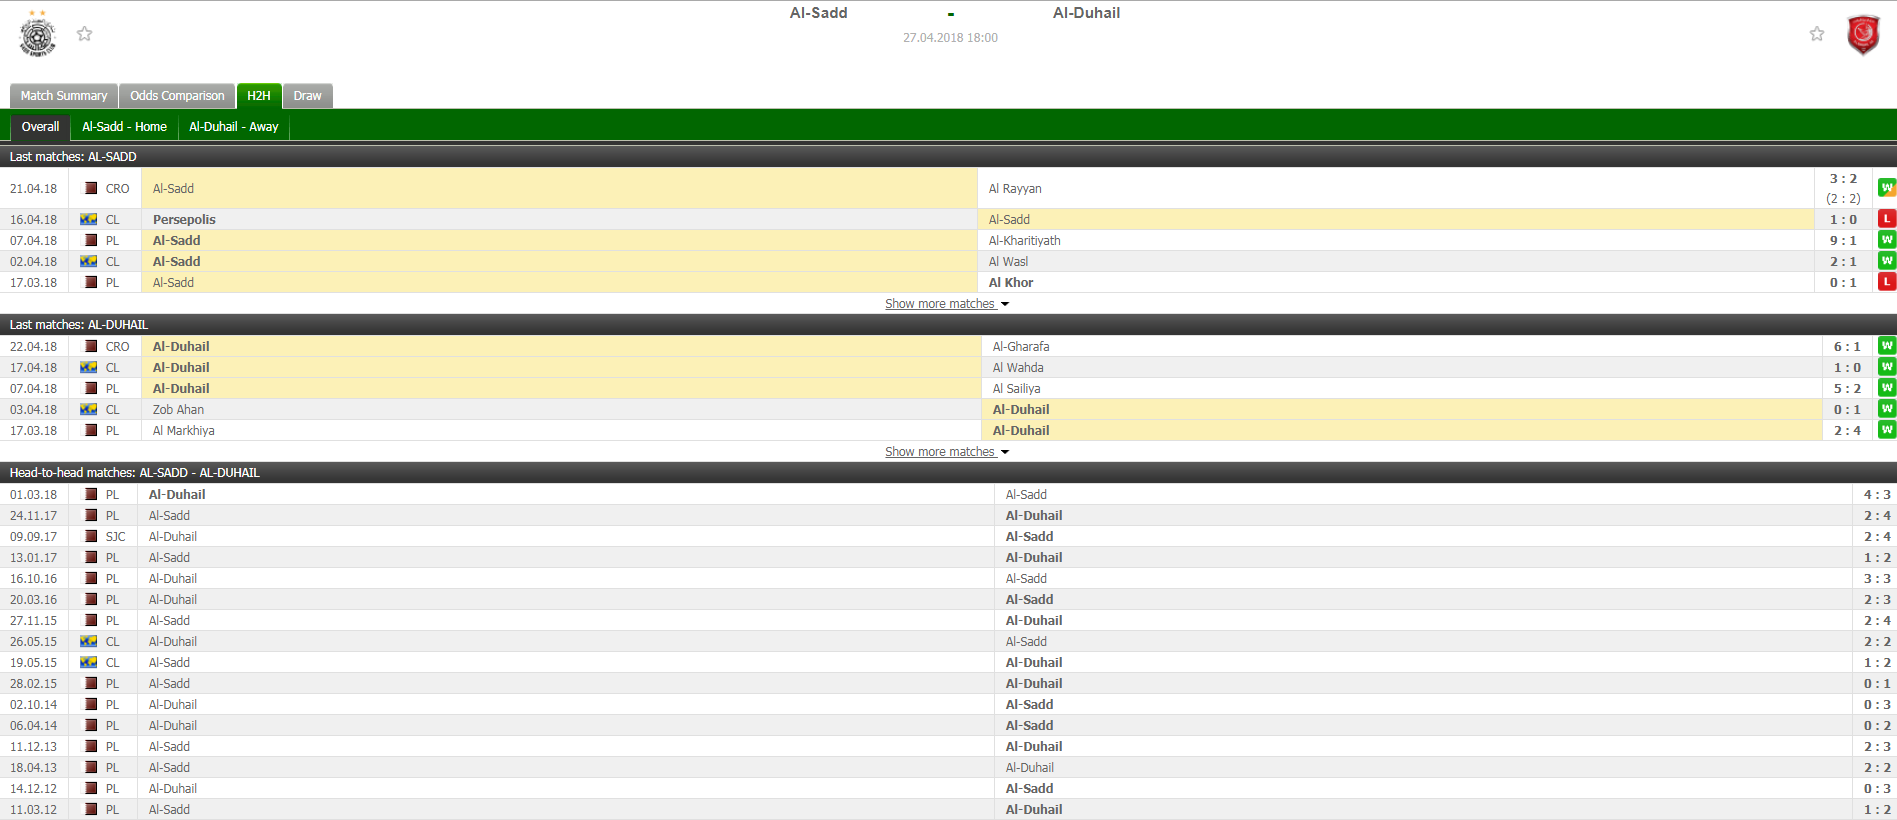Click the 3 : 3 score from 16.10.16
This screenshot has width=1897, height=820.
(x=1877, y=578)
